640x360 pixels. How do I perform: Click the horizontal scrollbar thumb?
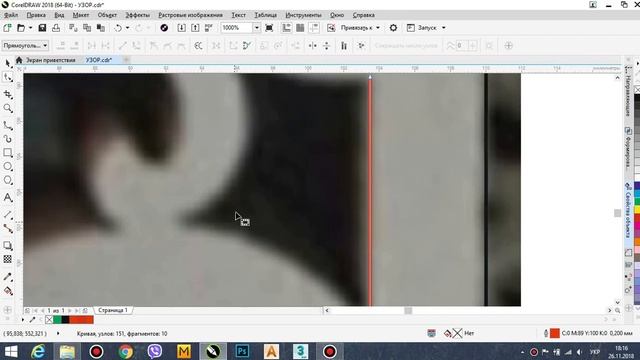coord(408,311)
